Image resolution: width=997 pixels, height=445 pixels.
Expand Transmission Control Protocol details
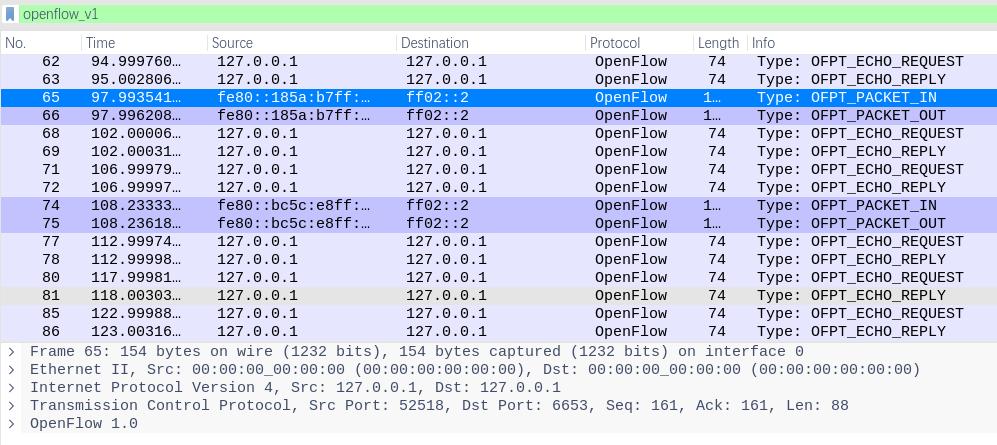tap(11, 406)
